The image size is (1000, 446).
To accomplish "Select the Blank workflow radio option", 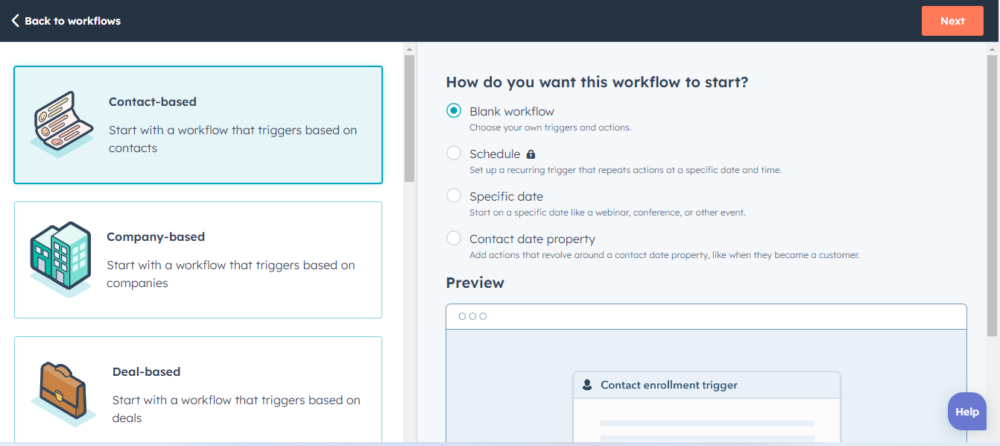I will 454,111.
